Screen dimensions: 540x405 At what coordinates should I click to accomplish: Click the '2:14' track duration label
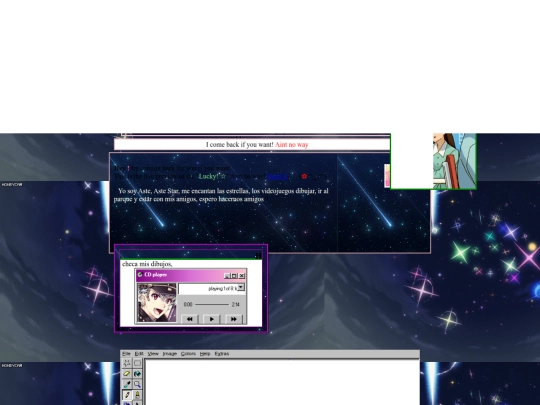point(236,304)
